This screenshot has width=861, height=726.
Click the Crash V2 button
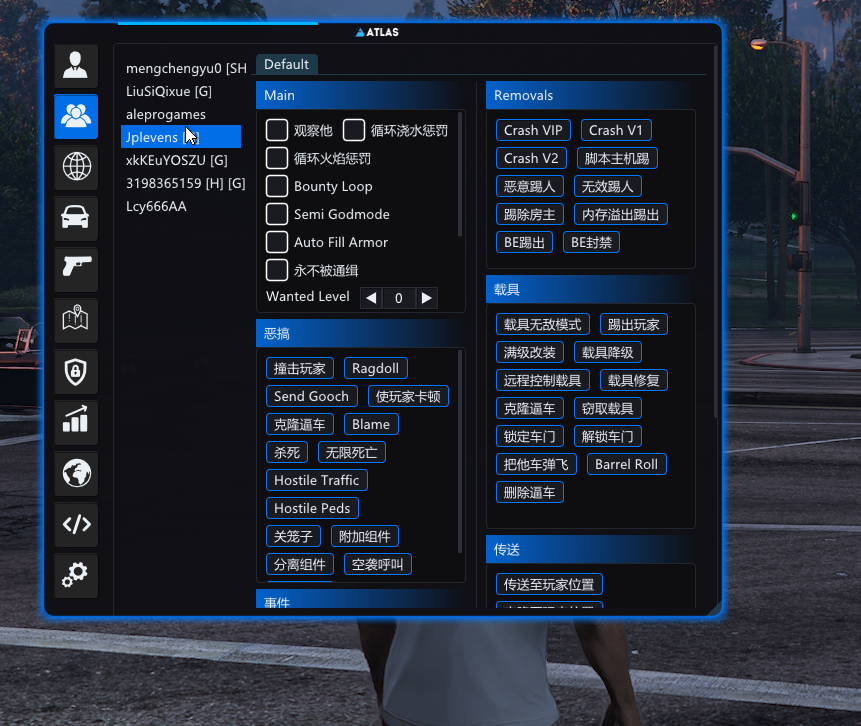531,158
